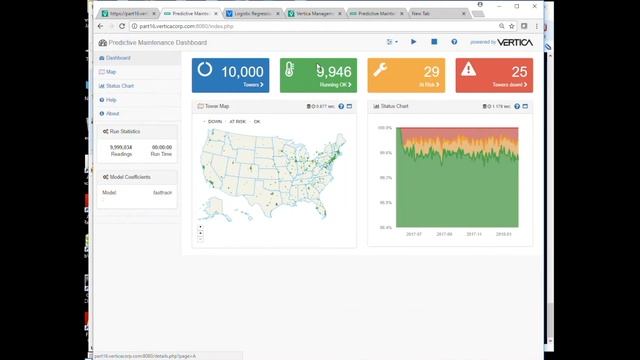640x360 pixels.
Task: Close the active Predictive Maintenance tab
Action: pos(216,13)
